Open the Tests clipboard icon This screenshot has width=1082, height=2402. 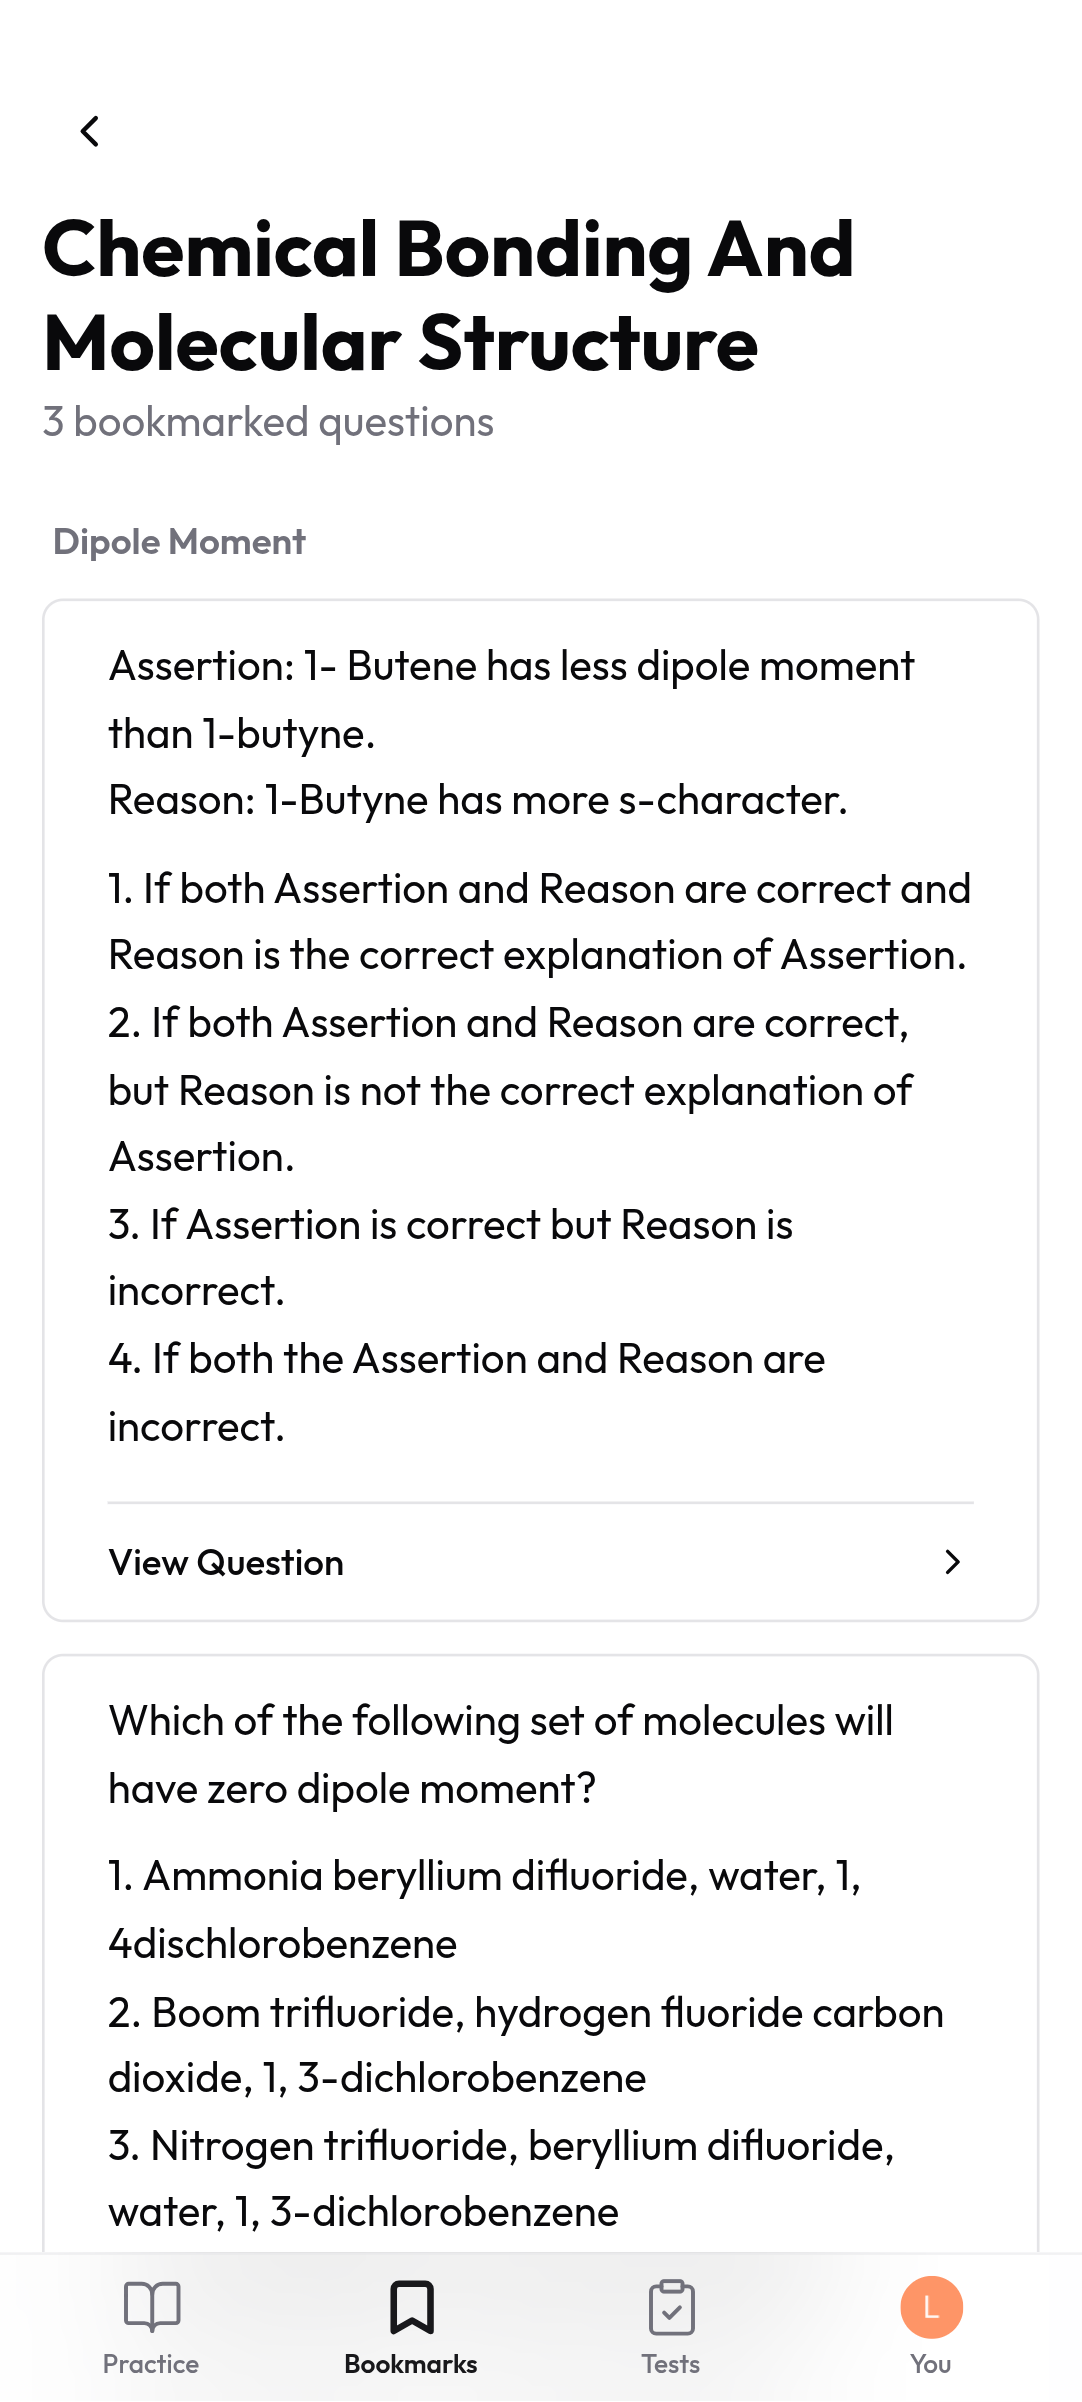coord(671,2307)
